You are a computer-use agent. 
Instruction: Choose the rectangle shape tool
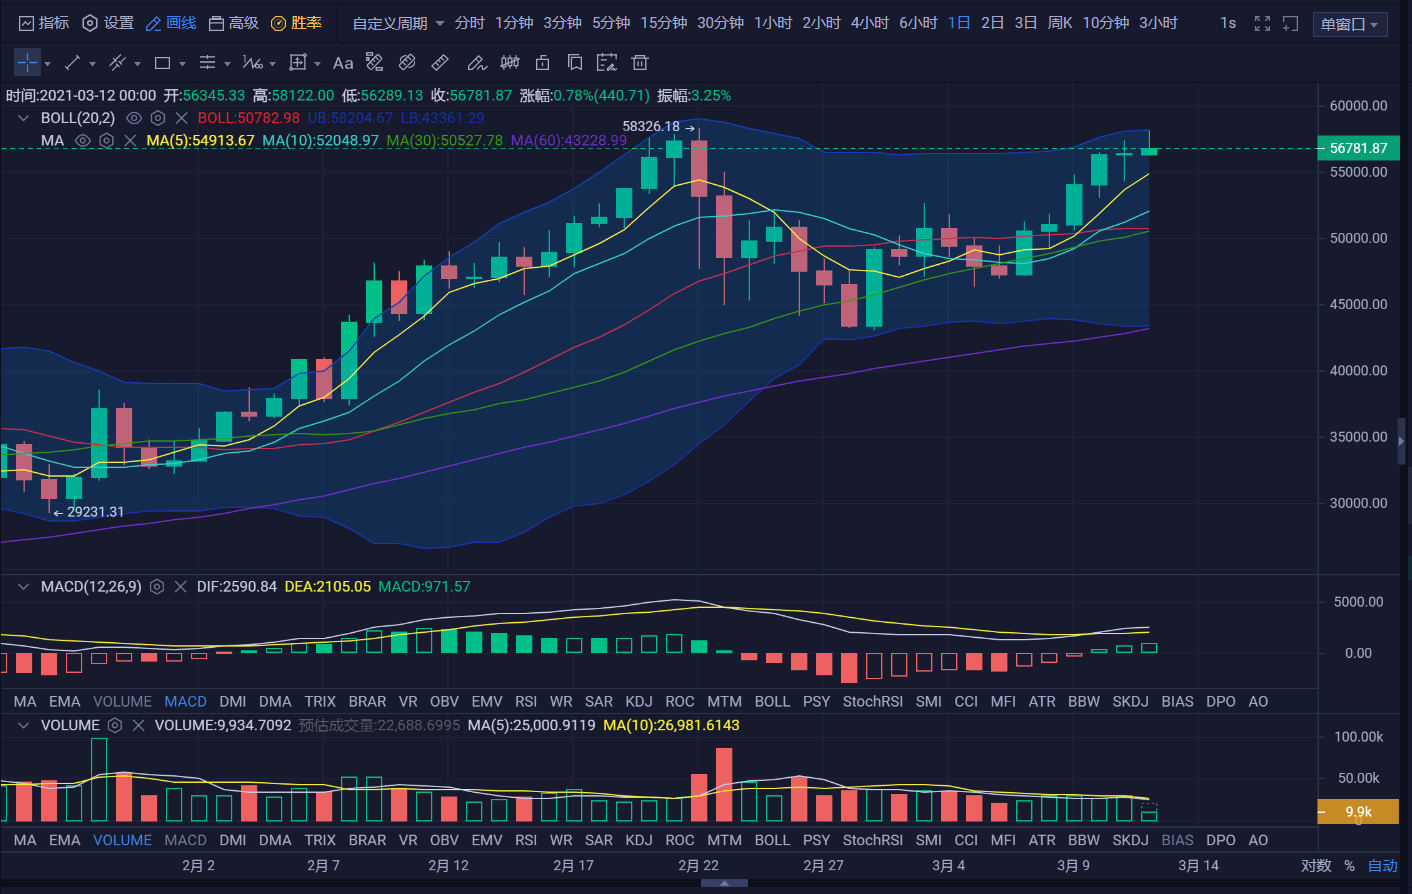point(162,63)
